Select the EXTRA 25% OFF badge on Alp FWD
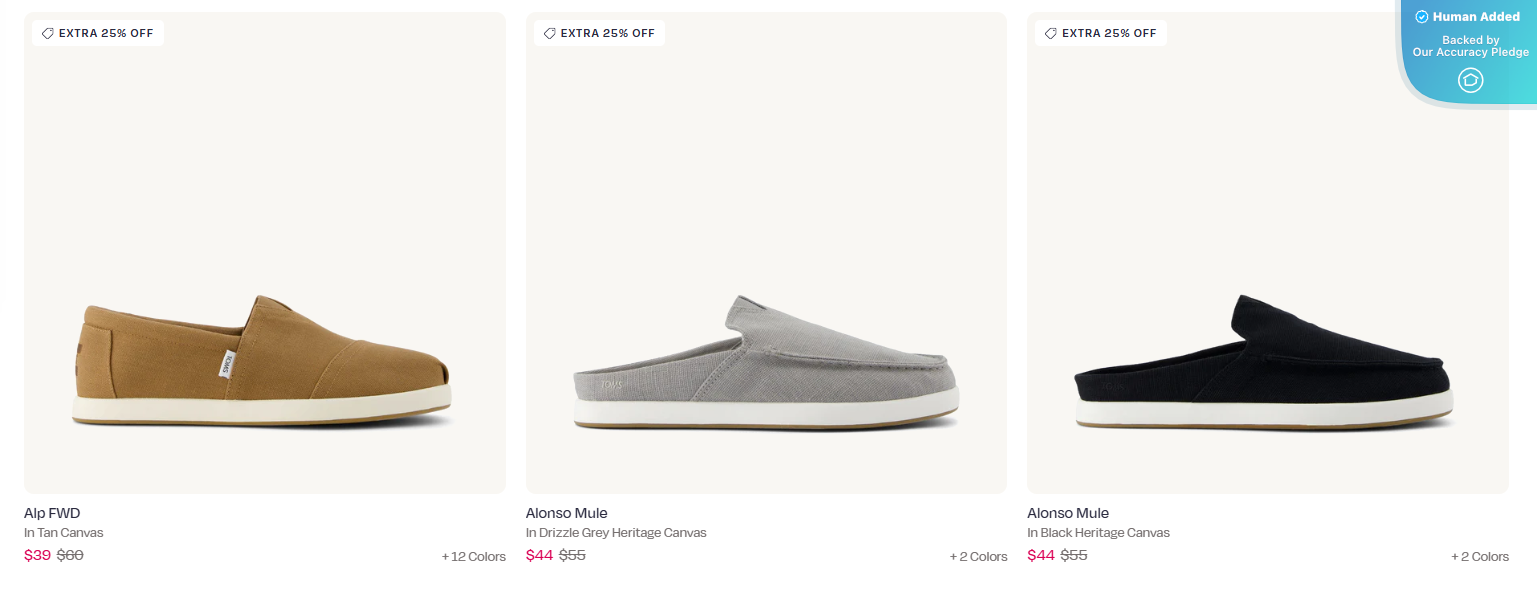 (97, 32)
